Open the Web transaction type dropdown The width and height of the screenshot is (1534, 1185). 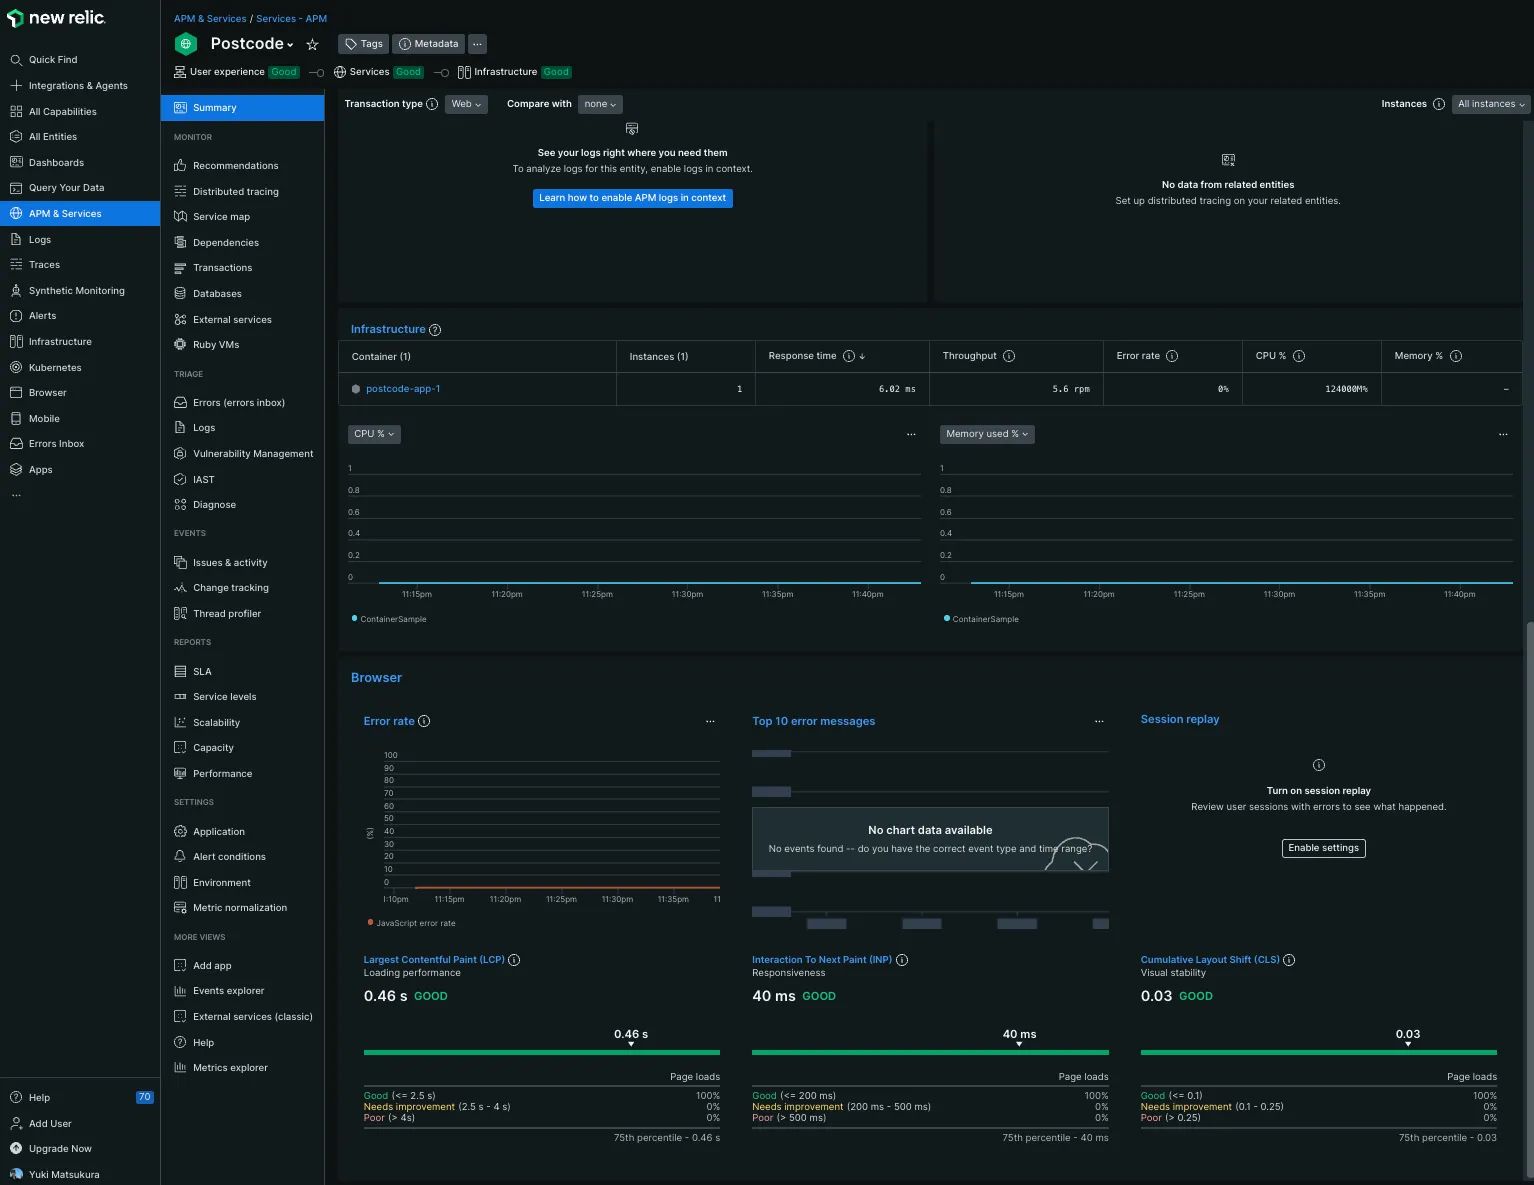(x=466, y=104)
